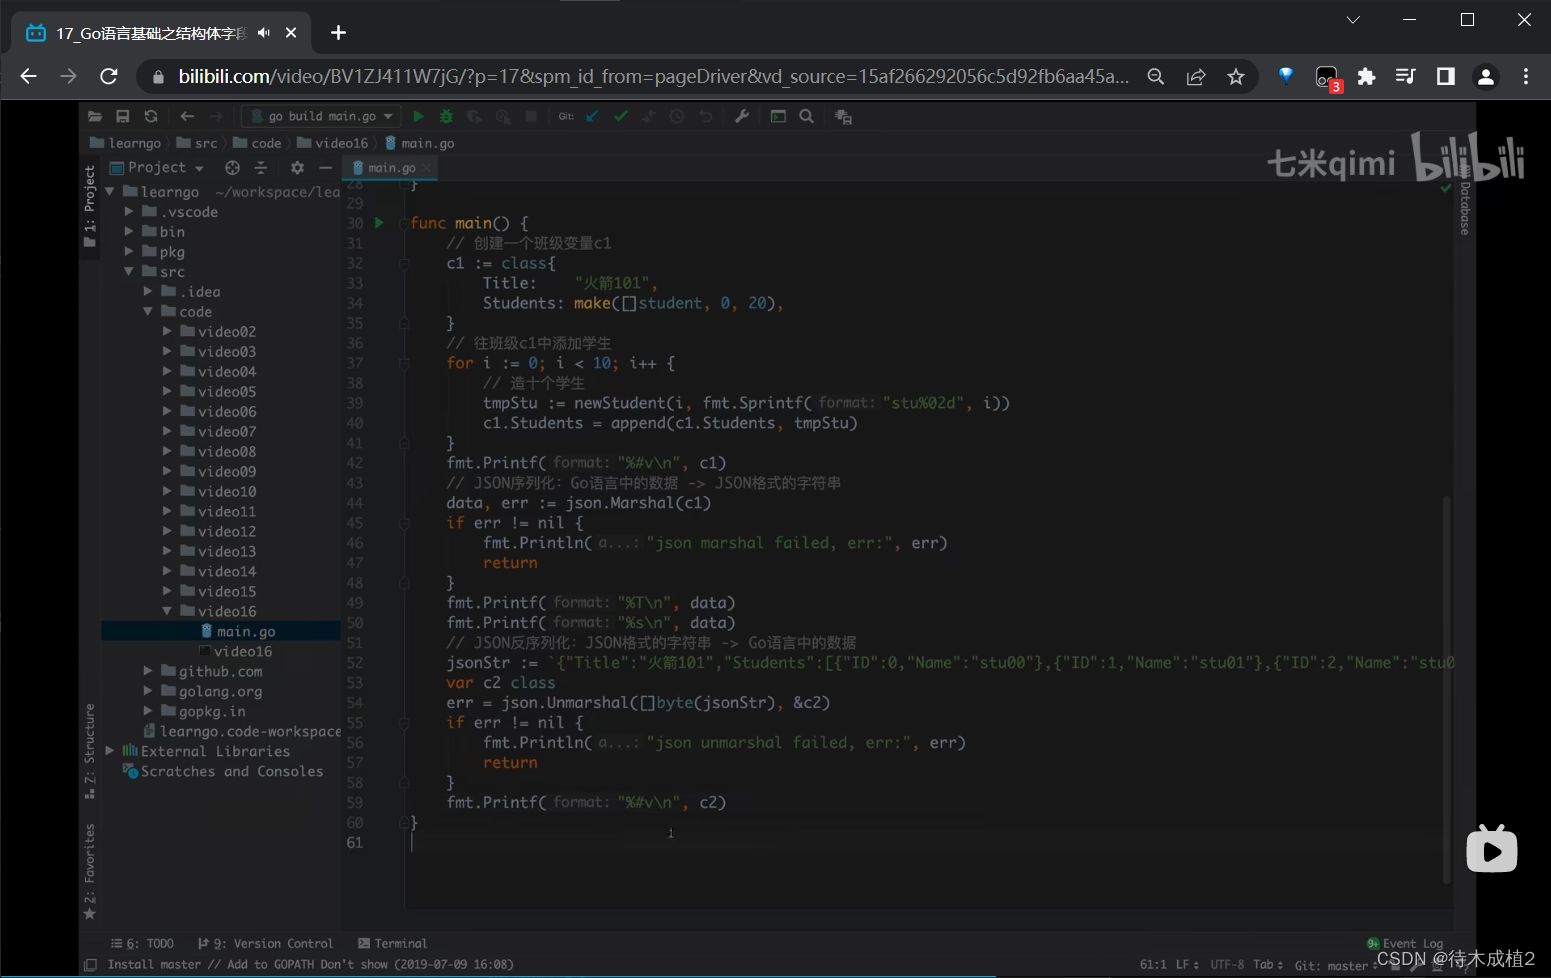This screenshot has width=1551, height=978.
Task: Collapse the video16 folder
Action: pyautogui.click(x=167, y=611)
